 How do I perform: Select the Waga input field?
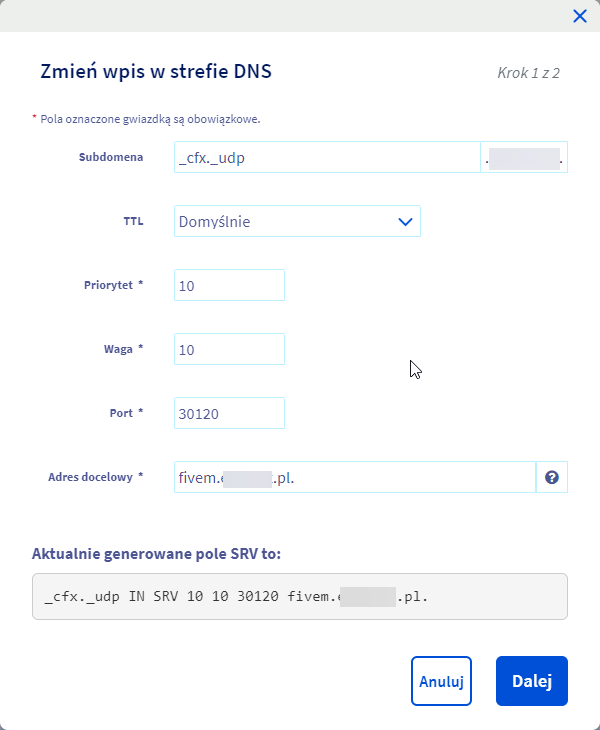(229, 349)
